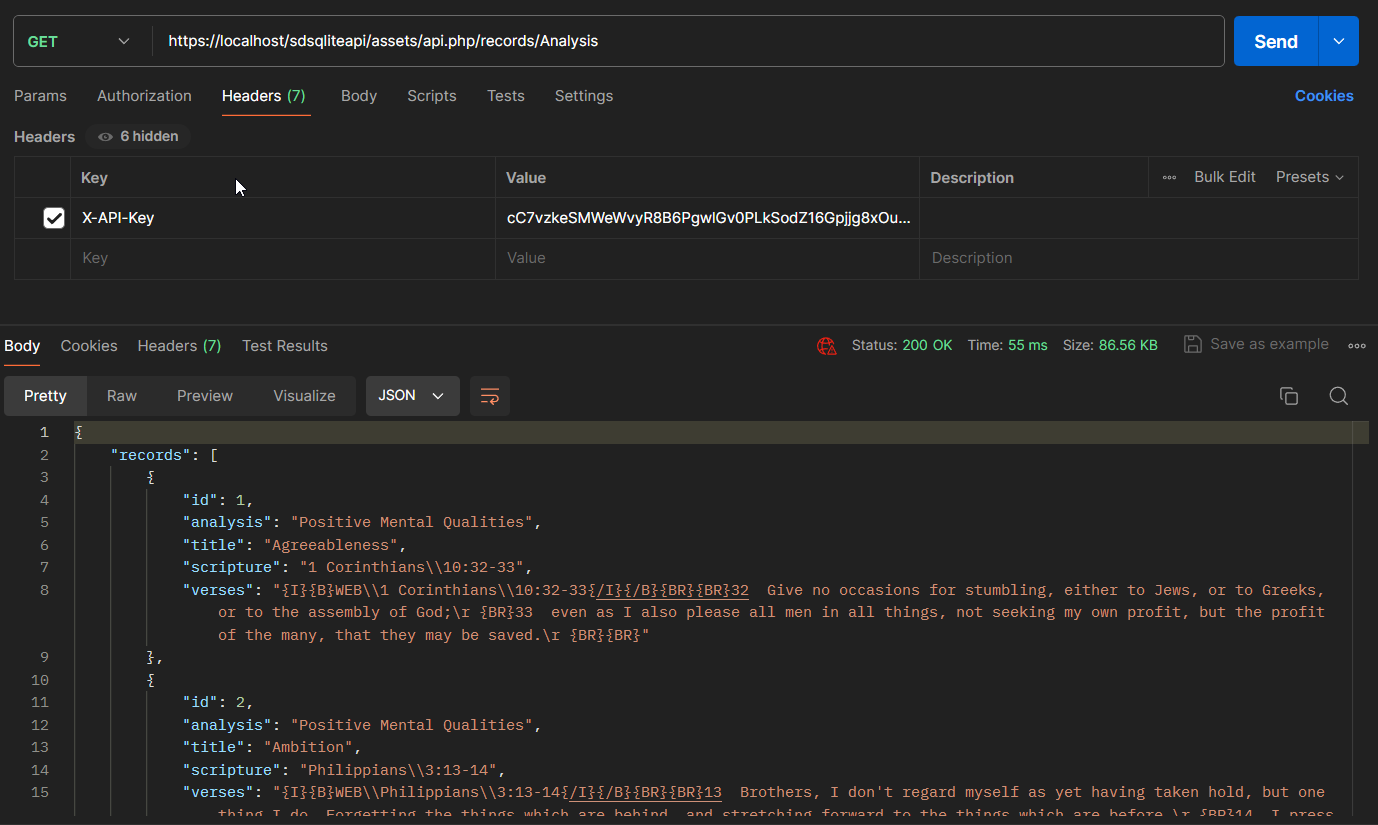1378x825 pixels.
Task: Uncheck the X-API-Key header checkbox
Action: pos(54,218)
